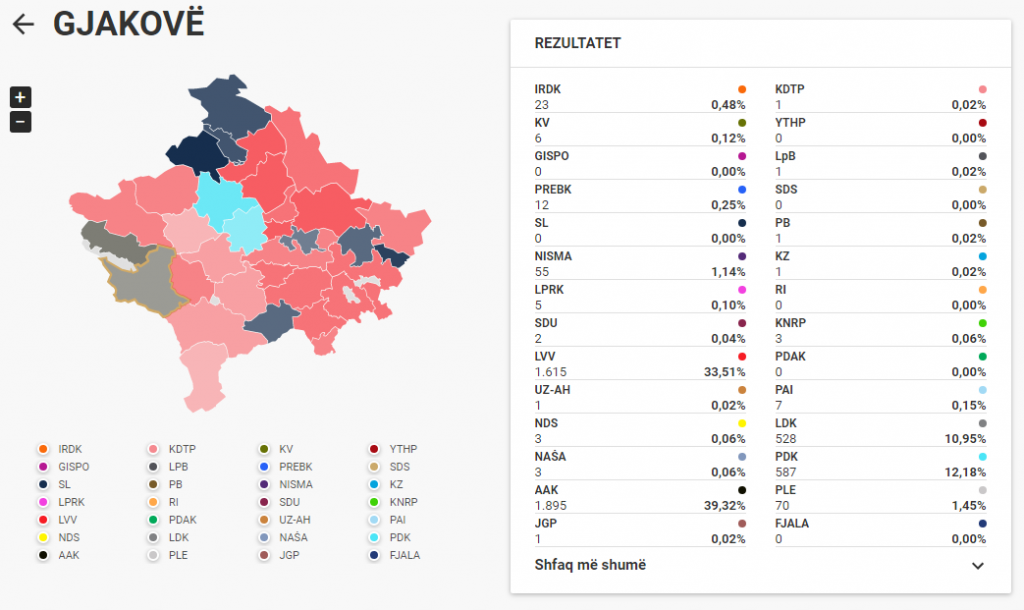Zoom in the map with plus button
The height and width of the screenshot is (610, 1024).
tap(20, 97)
